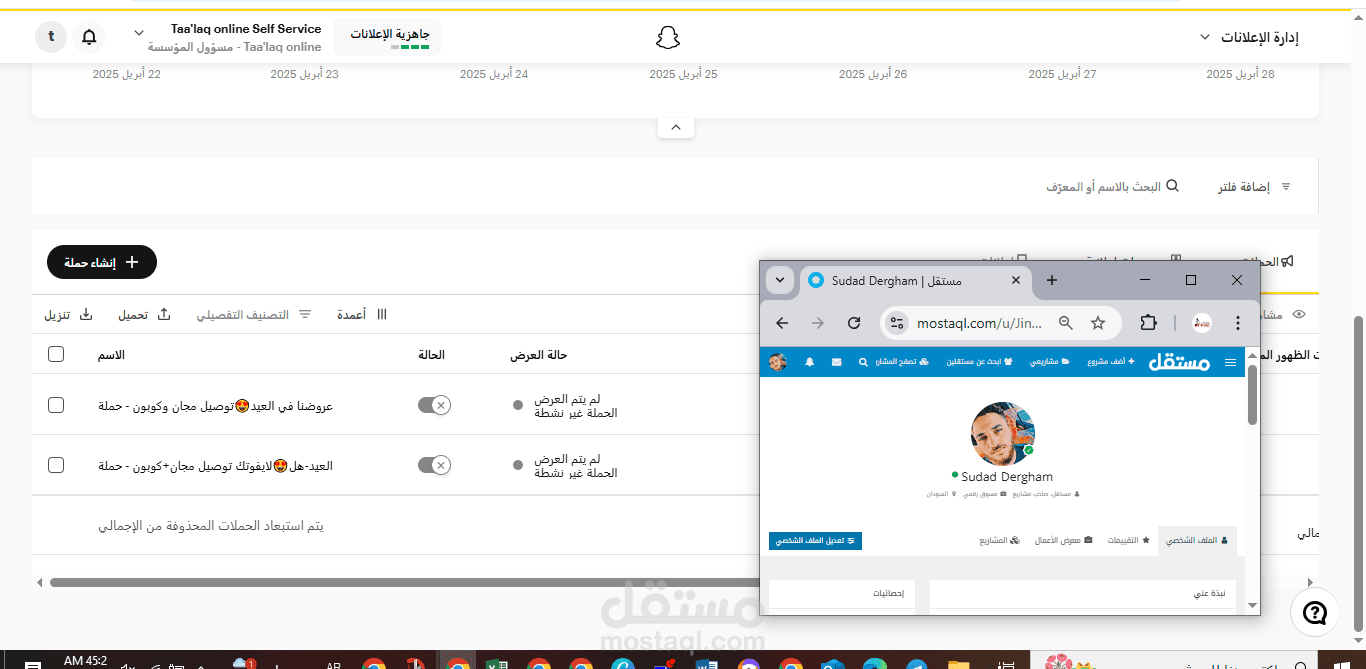Open the Mostaql hamburger menu
The image size is (1366, 669).
point(1230,362)
